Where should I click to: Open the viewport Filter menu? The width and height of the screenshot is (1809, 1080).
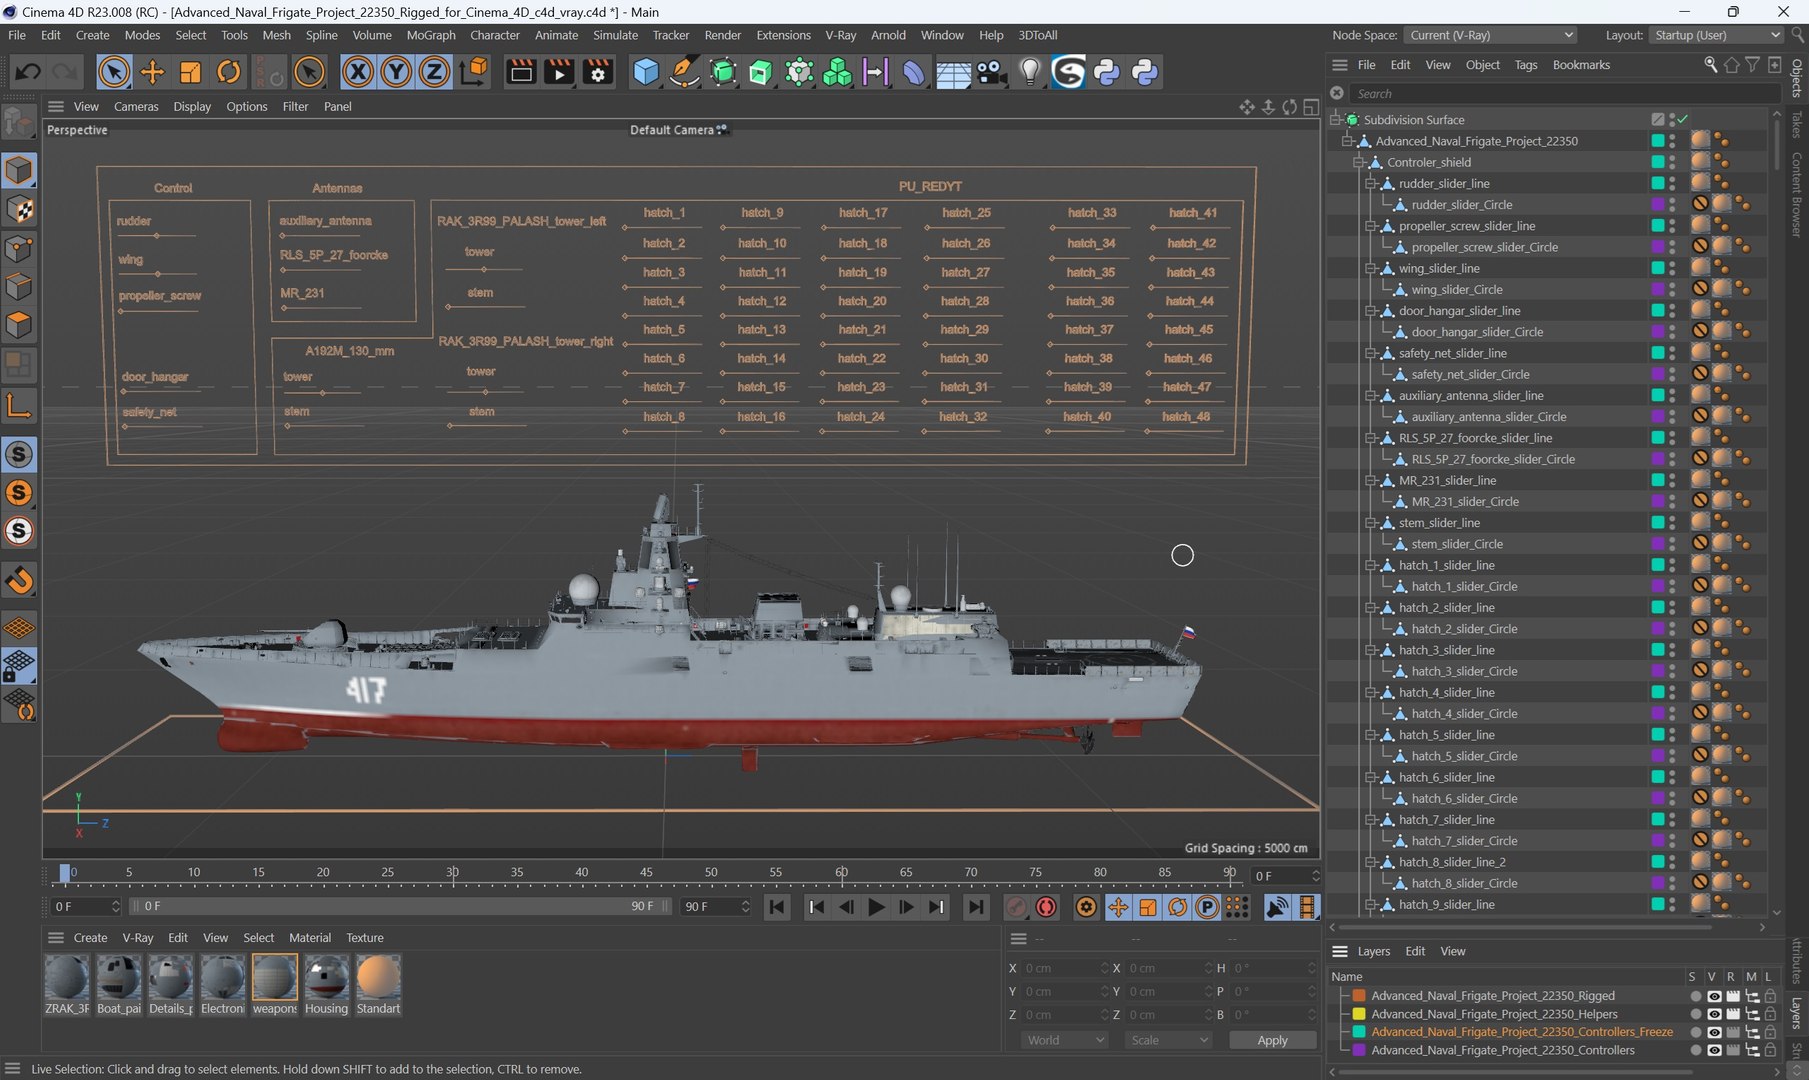(295, 106)
